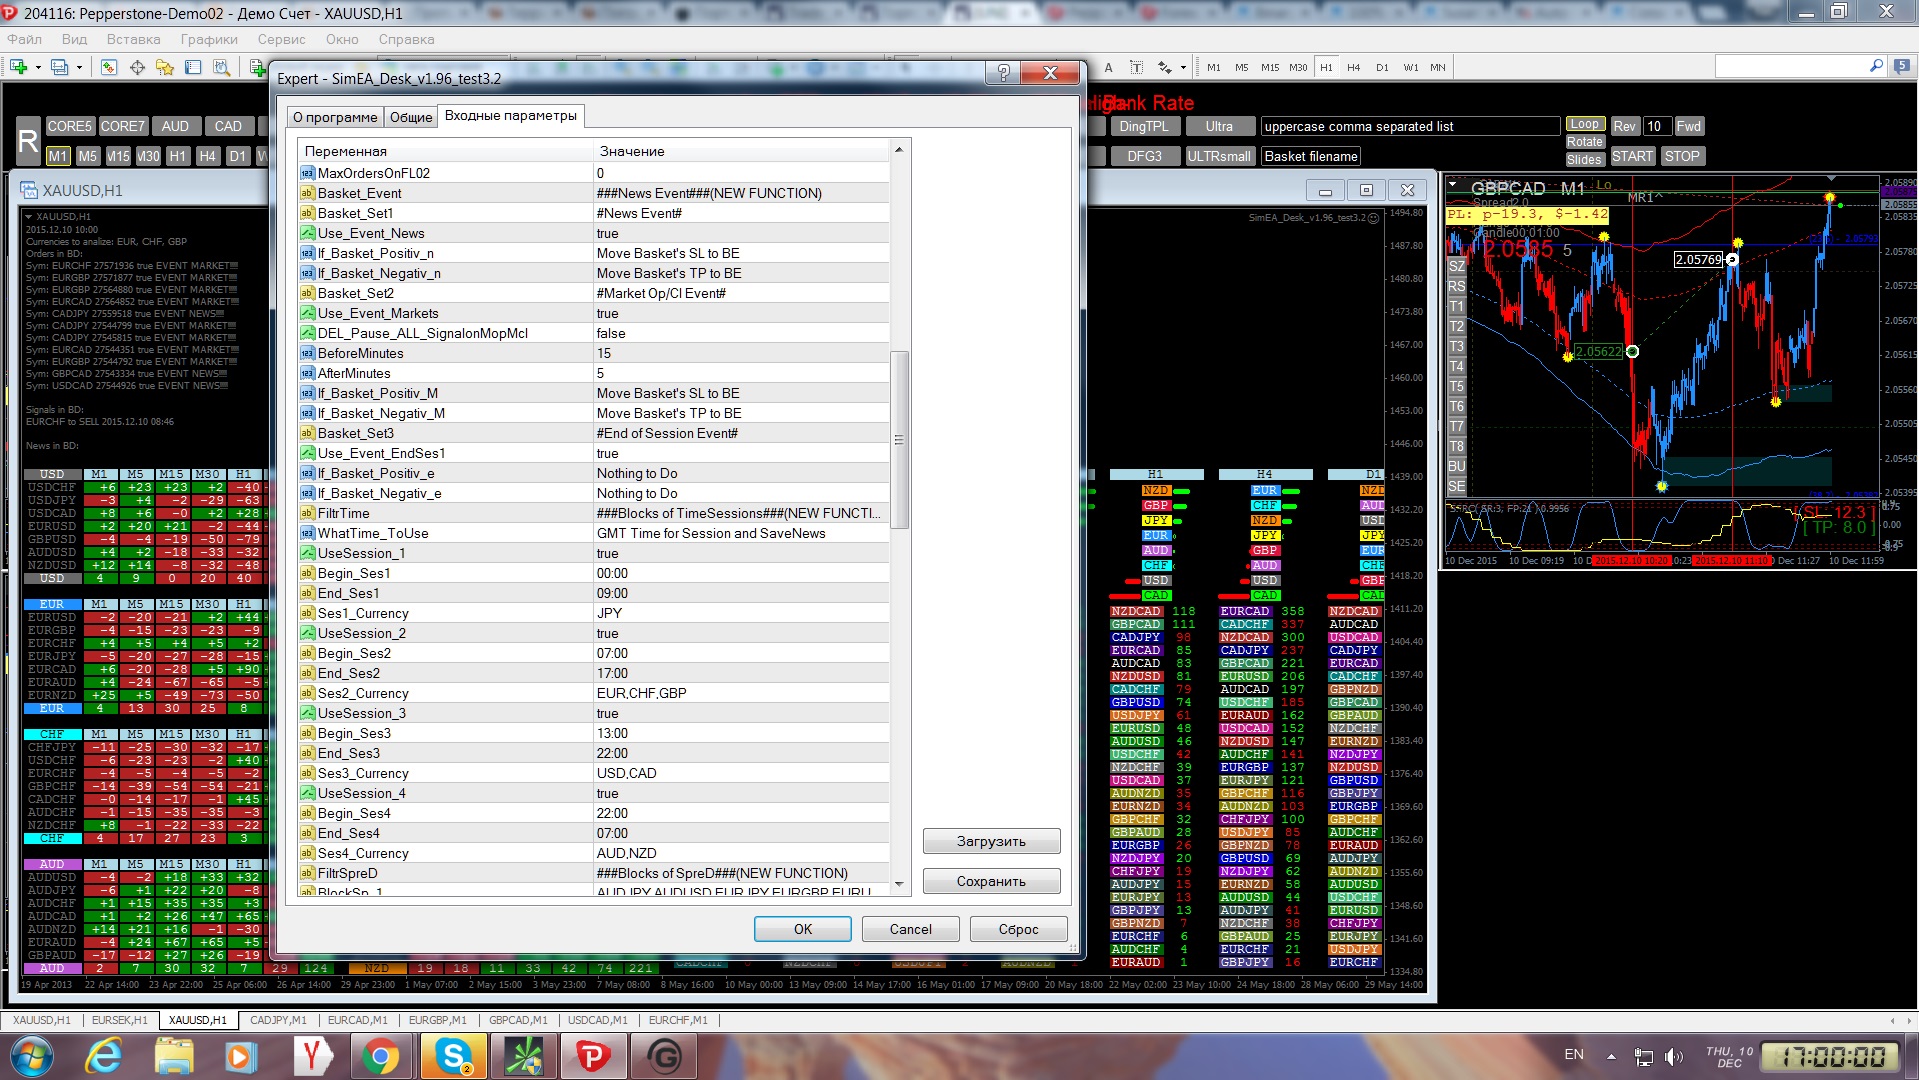Open Skype from the taskbar
1919x1080 pixels.
coord(454,1056)
